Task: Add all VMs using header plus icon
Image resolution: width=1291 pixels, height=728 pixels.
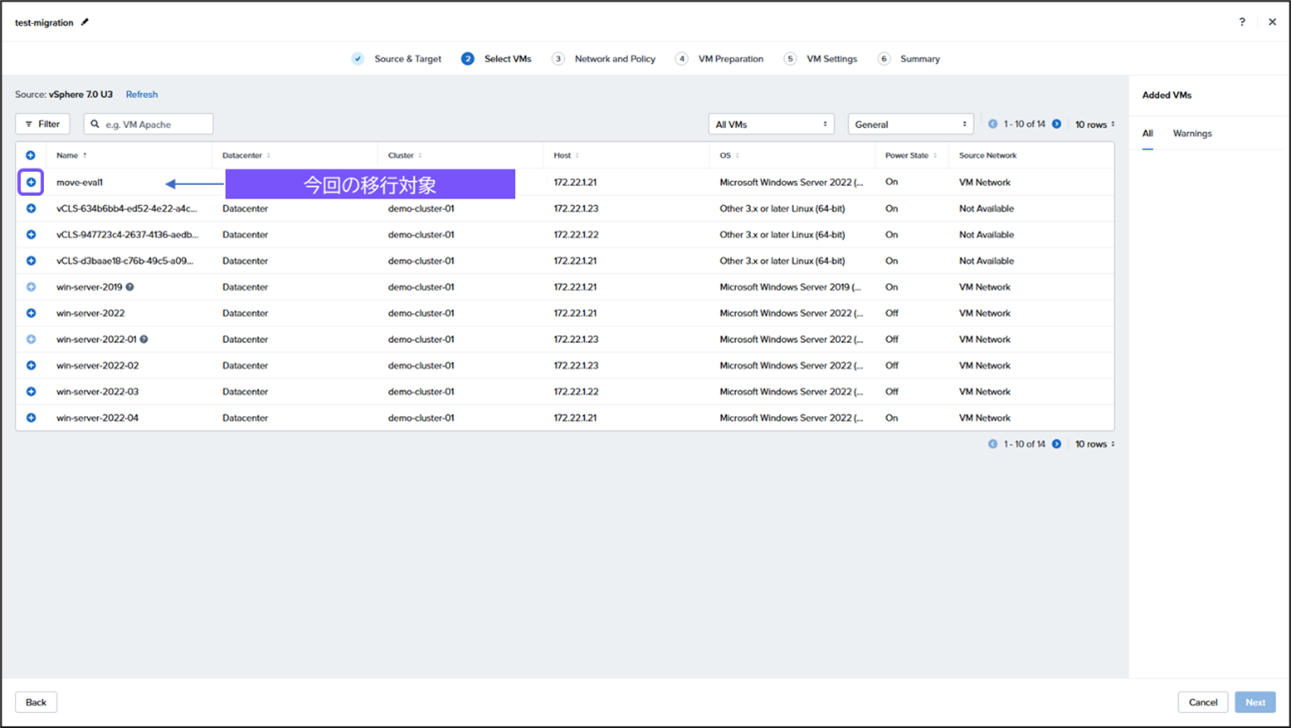Action: point(31,155)
